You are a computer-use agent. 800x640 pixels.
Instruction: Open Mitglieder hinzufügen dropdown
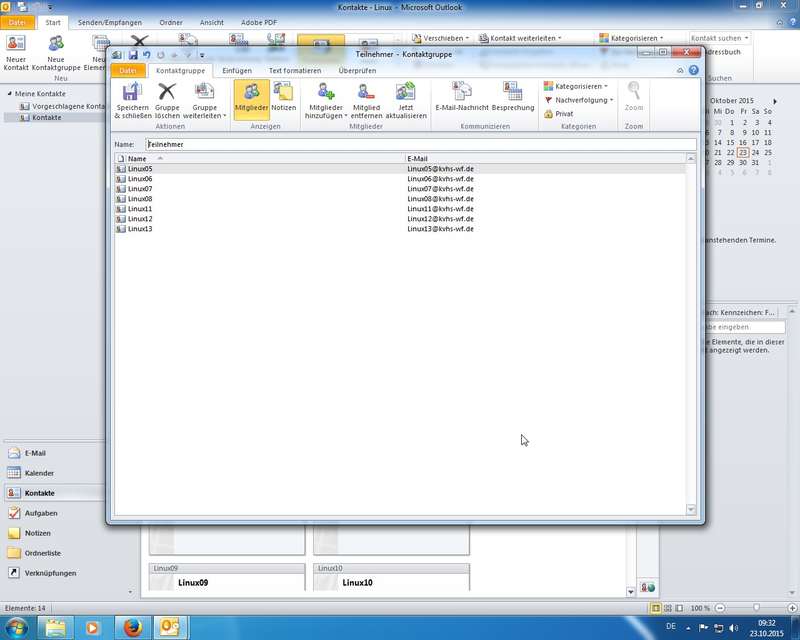point(326,100)
